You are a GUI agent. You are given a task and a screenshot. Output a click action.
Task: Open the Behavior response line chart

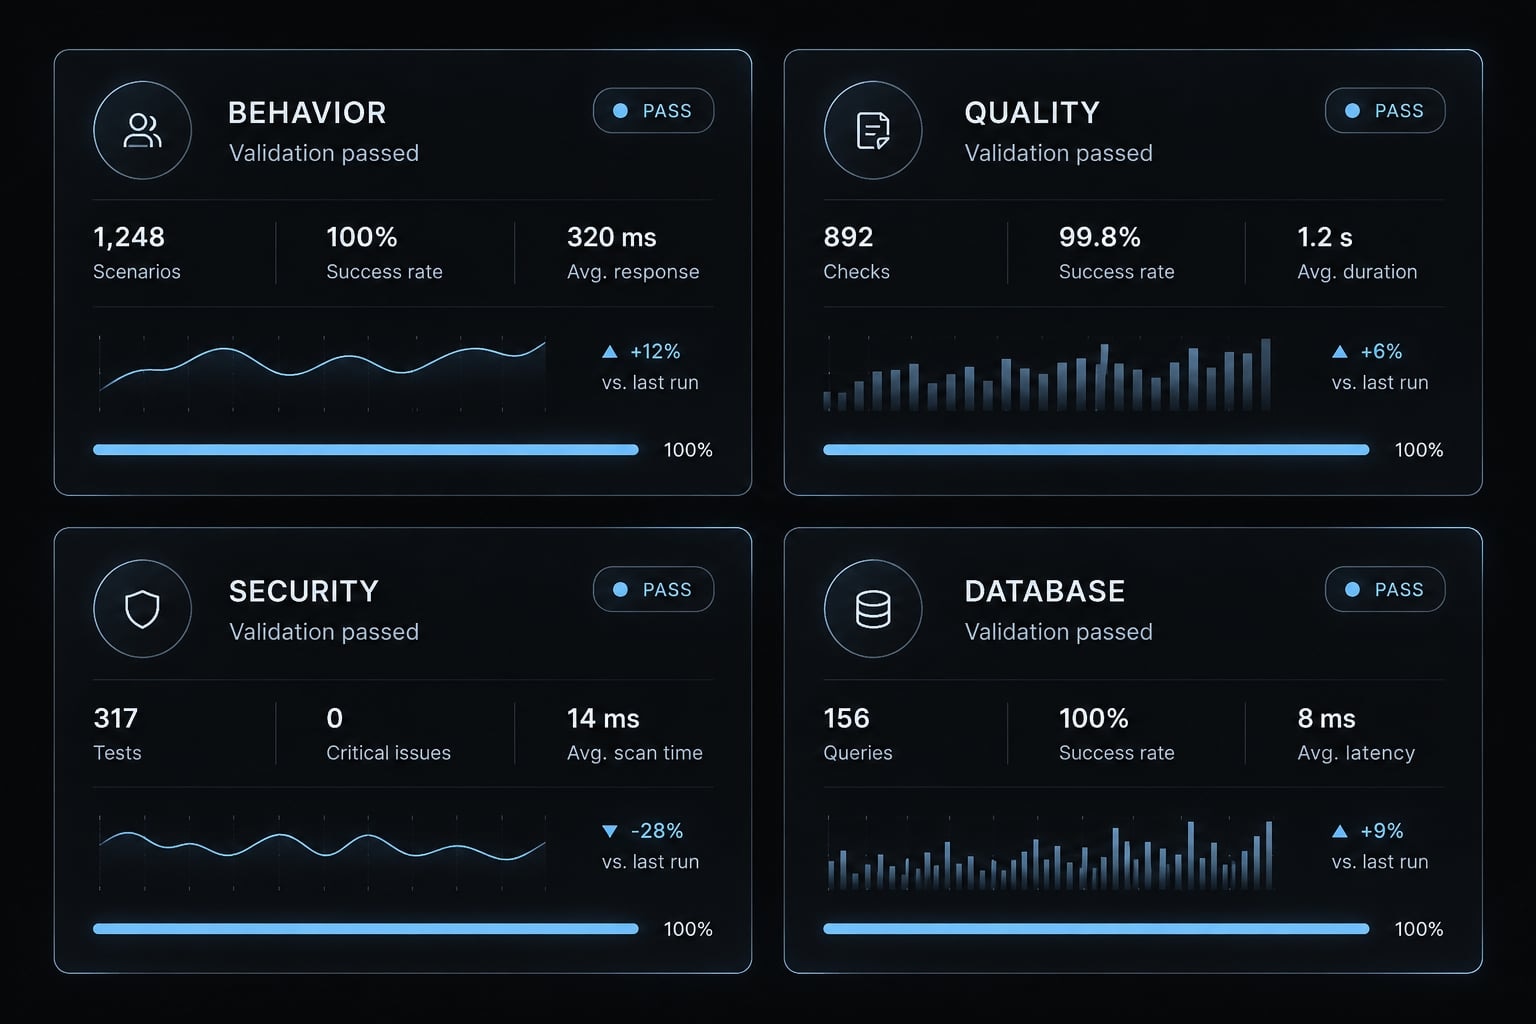pos(322,372)
